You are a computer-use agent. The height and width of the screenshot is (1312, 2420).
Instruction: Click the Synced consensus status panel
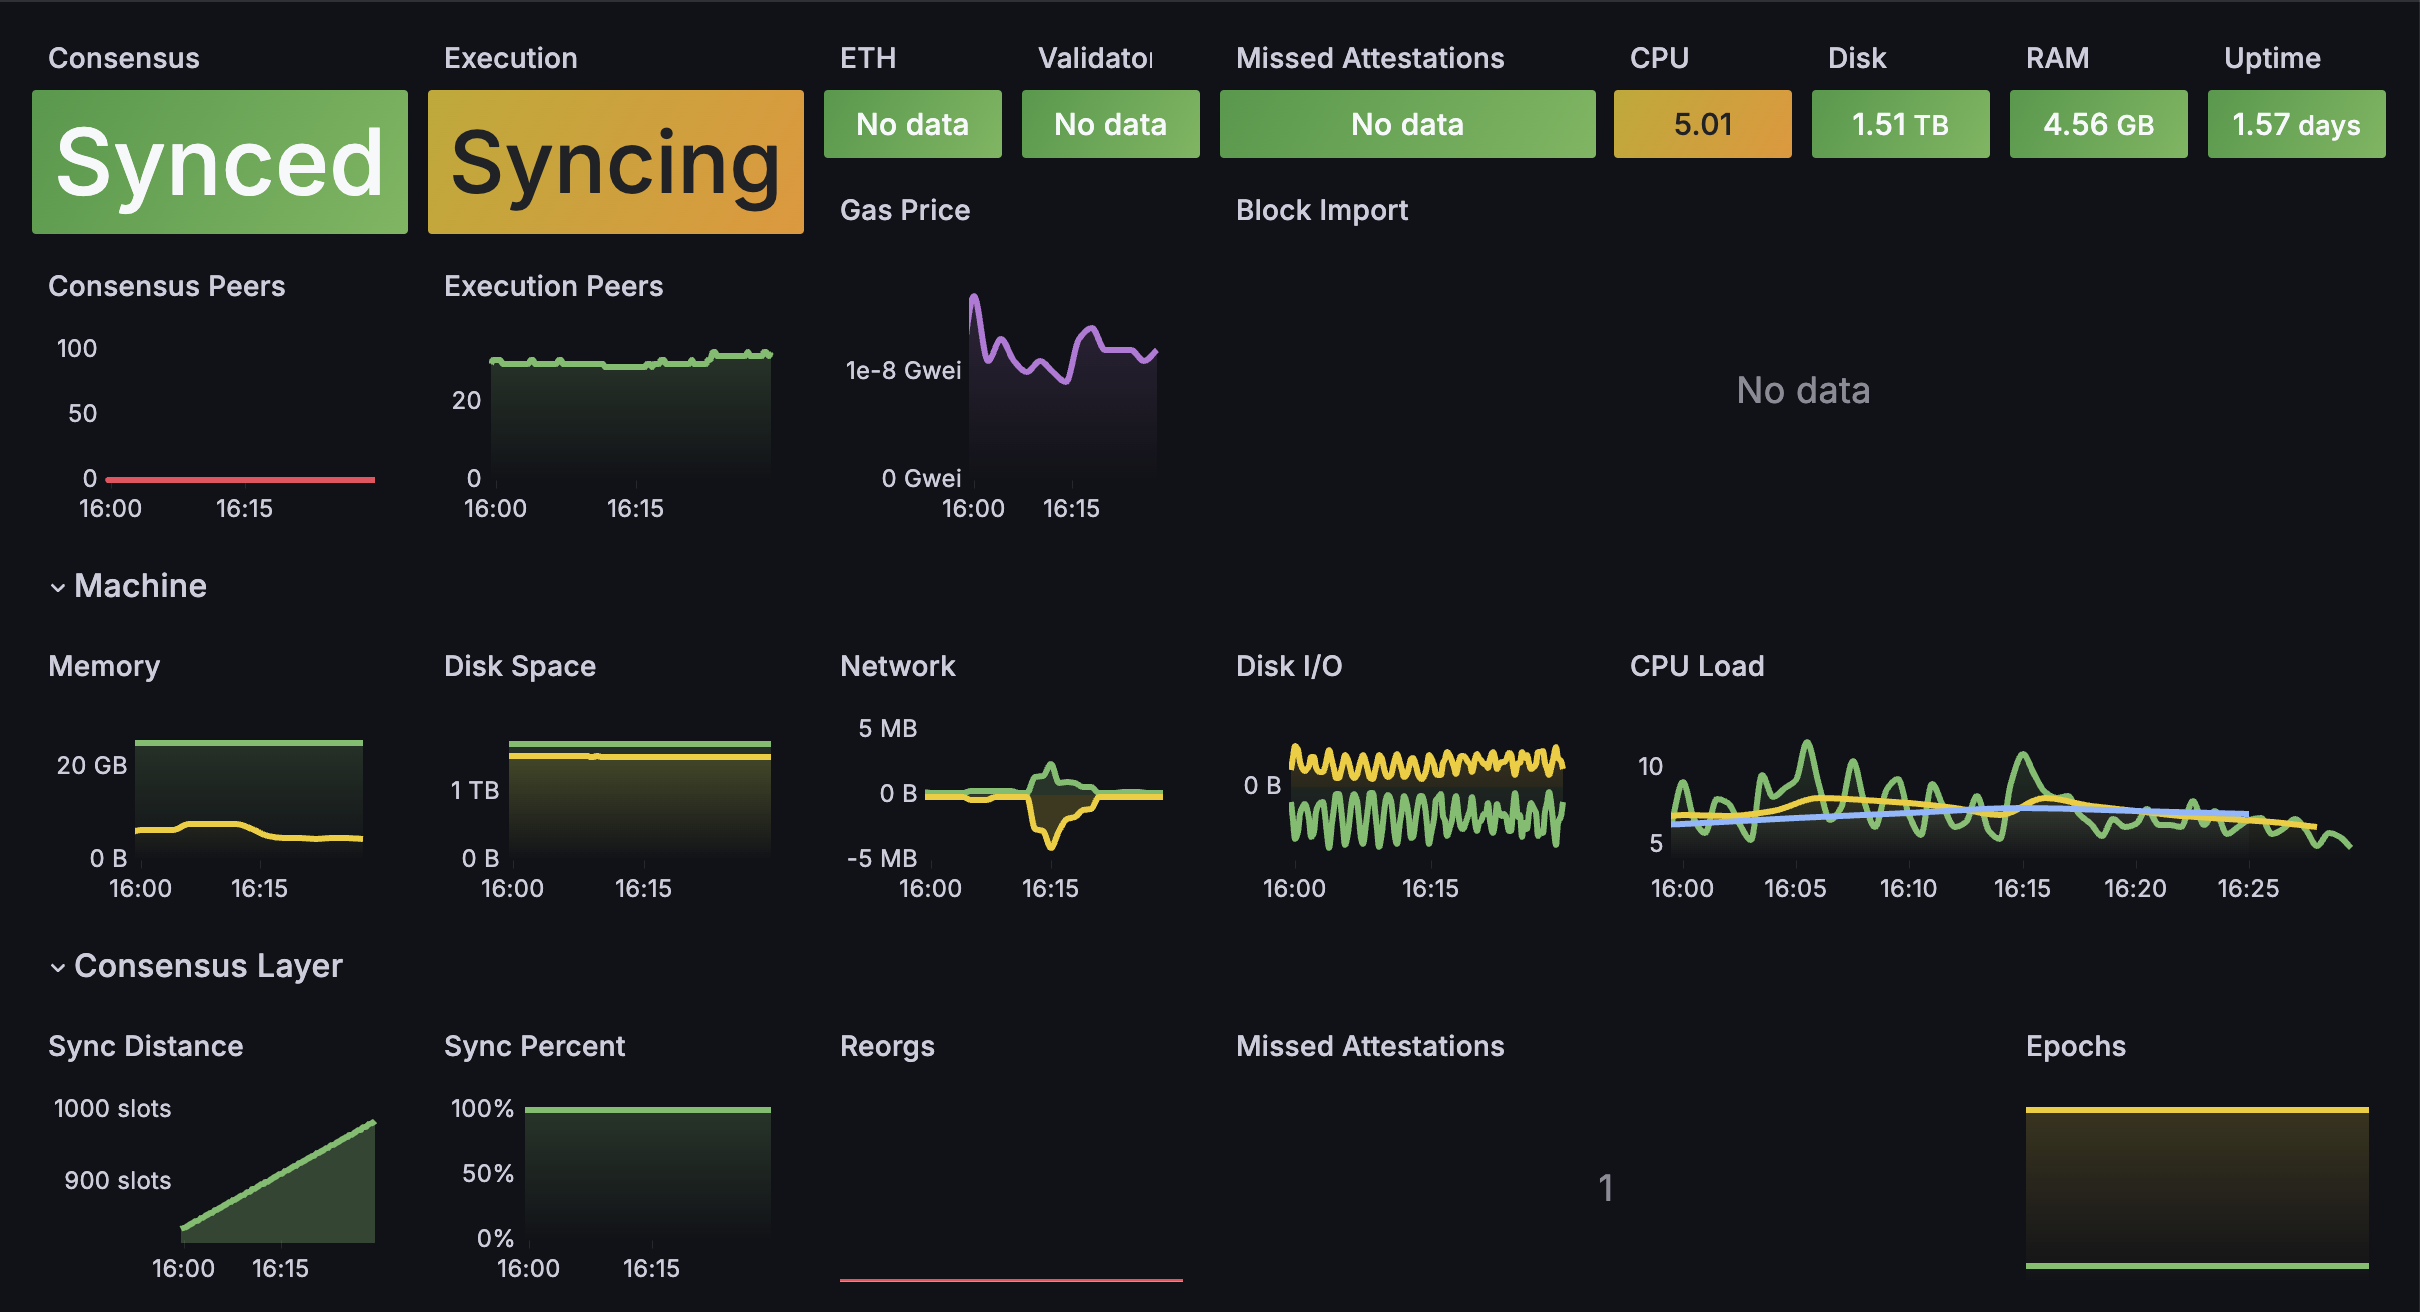[x=220, y=162]
